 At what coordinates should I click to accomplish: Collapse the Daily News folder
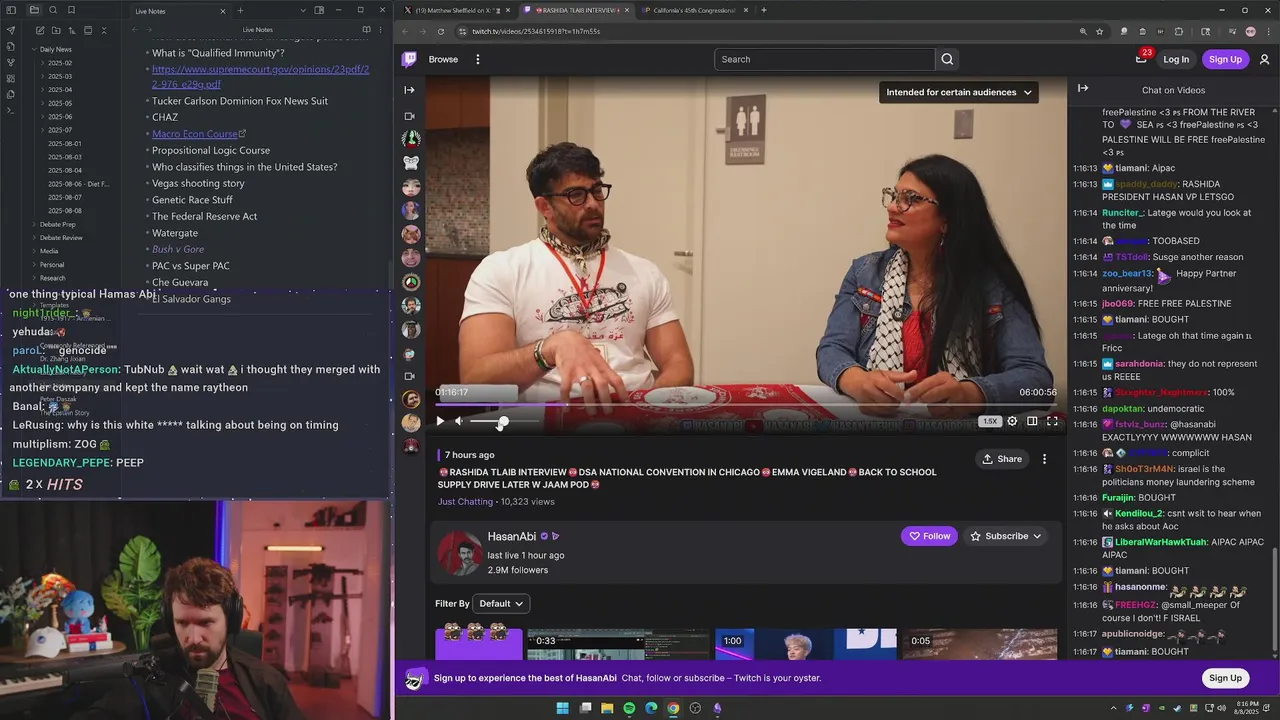coord(55,49)
